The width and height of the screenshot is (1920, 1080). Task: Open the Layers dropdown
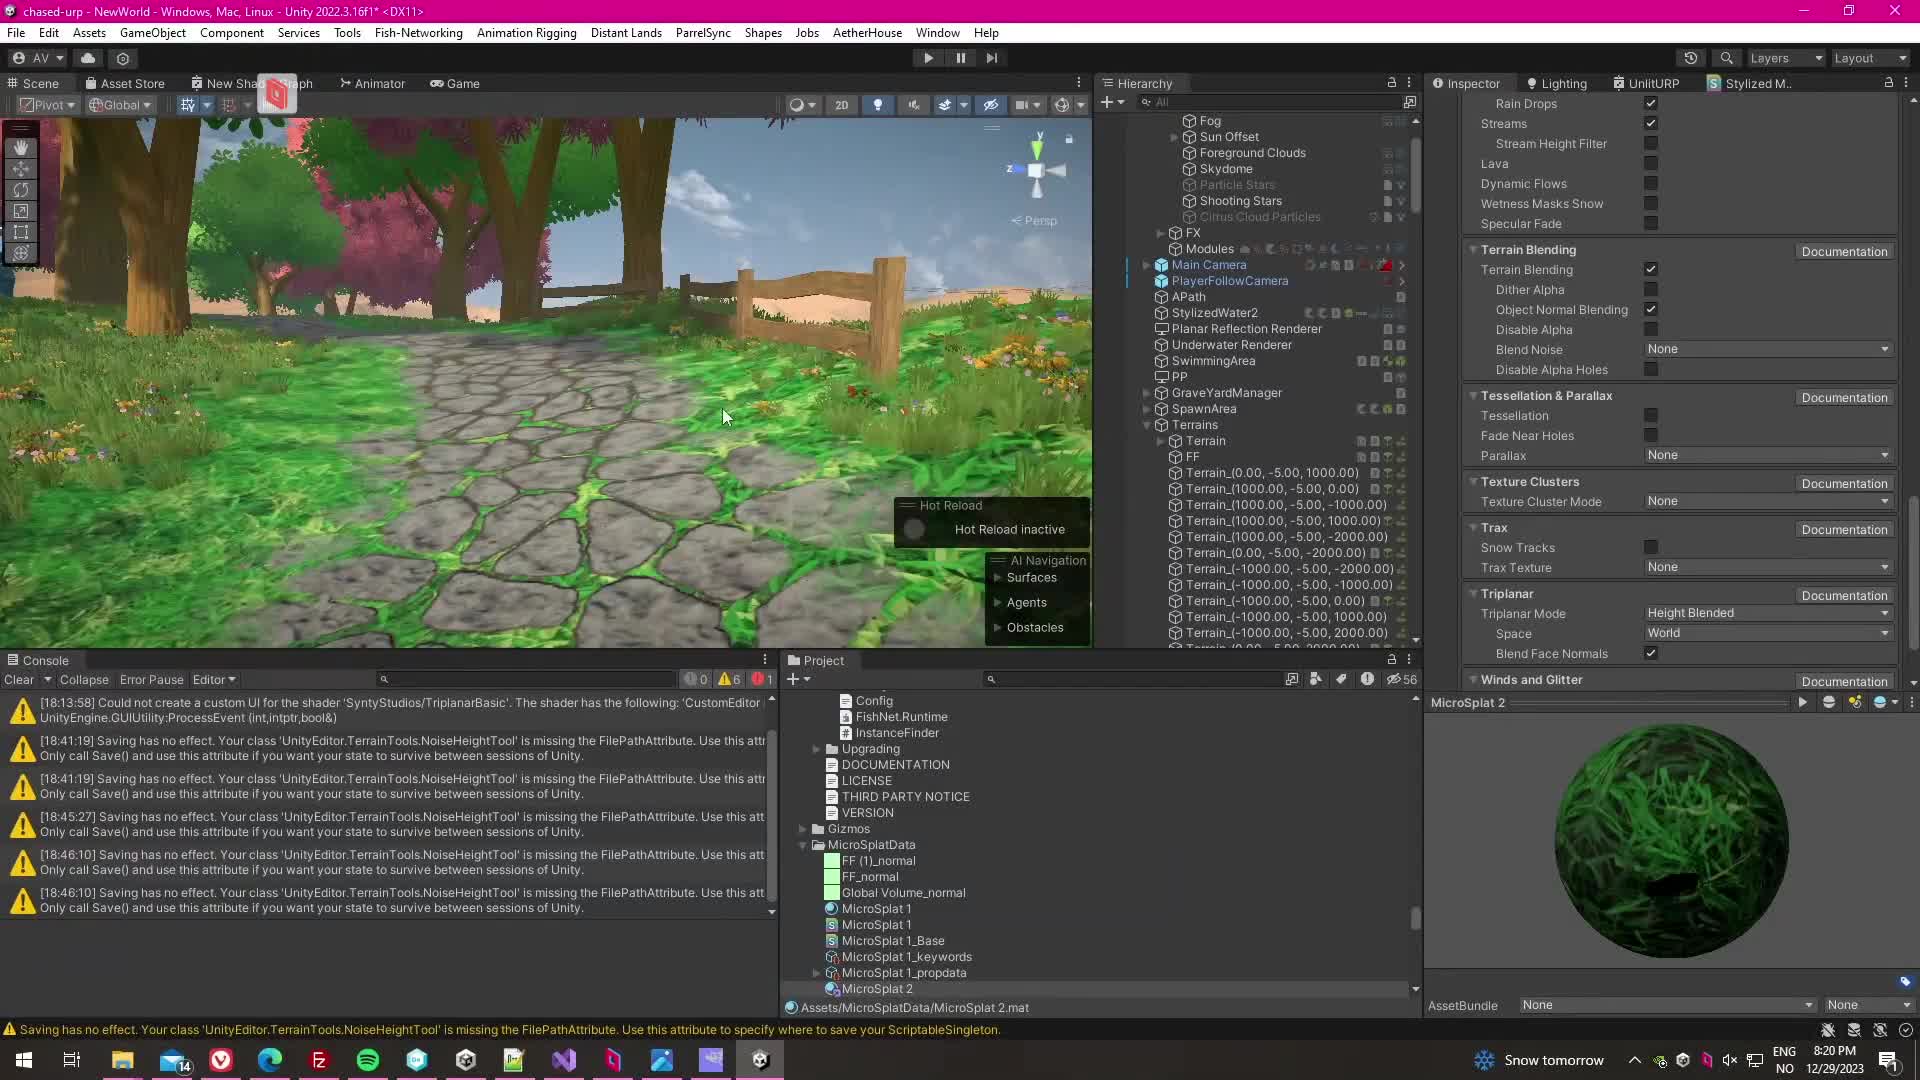click(1786, 58)
